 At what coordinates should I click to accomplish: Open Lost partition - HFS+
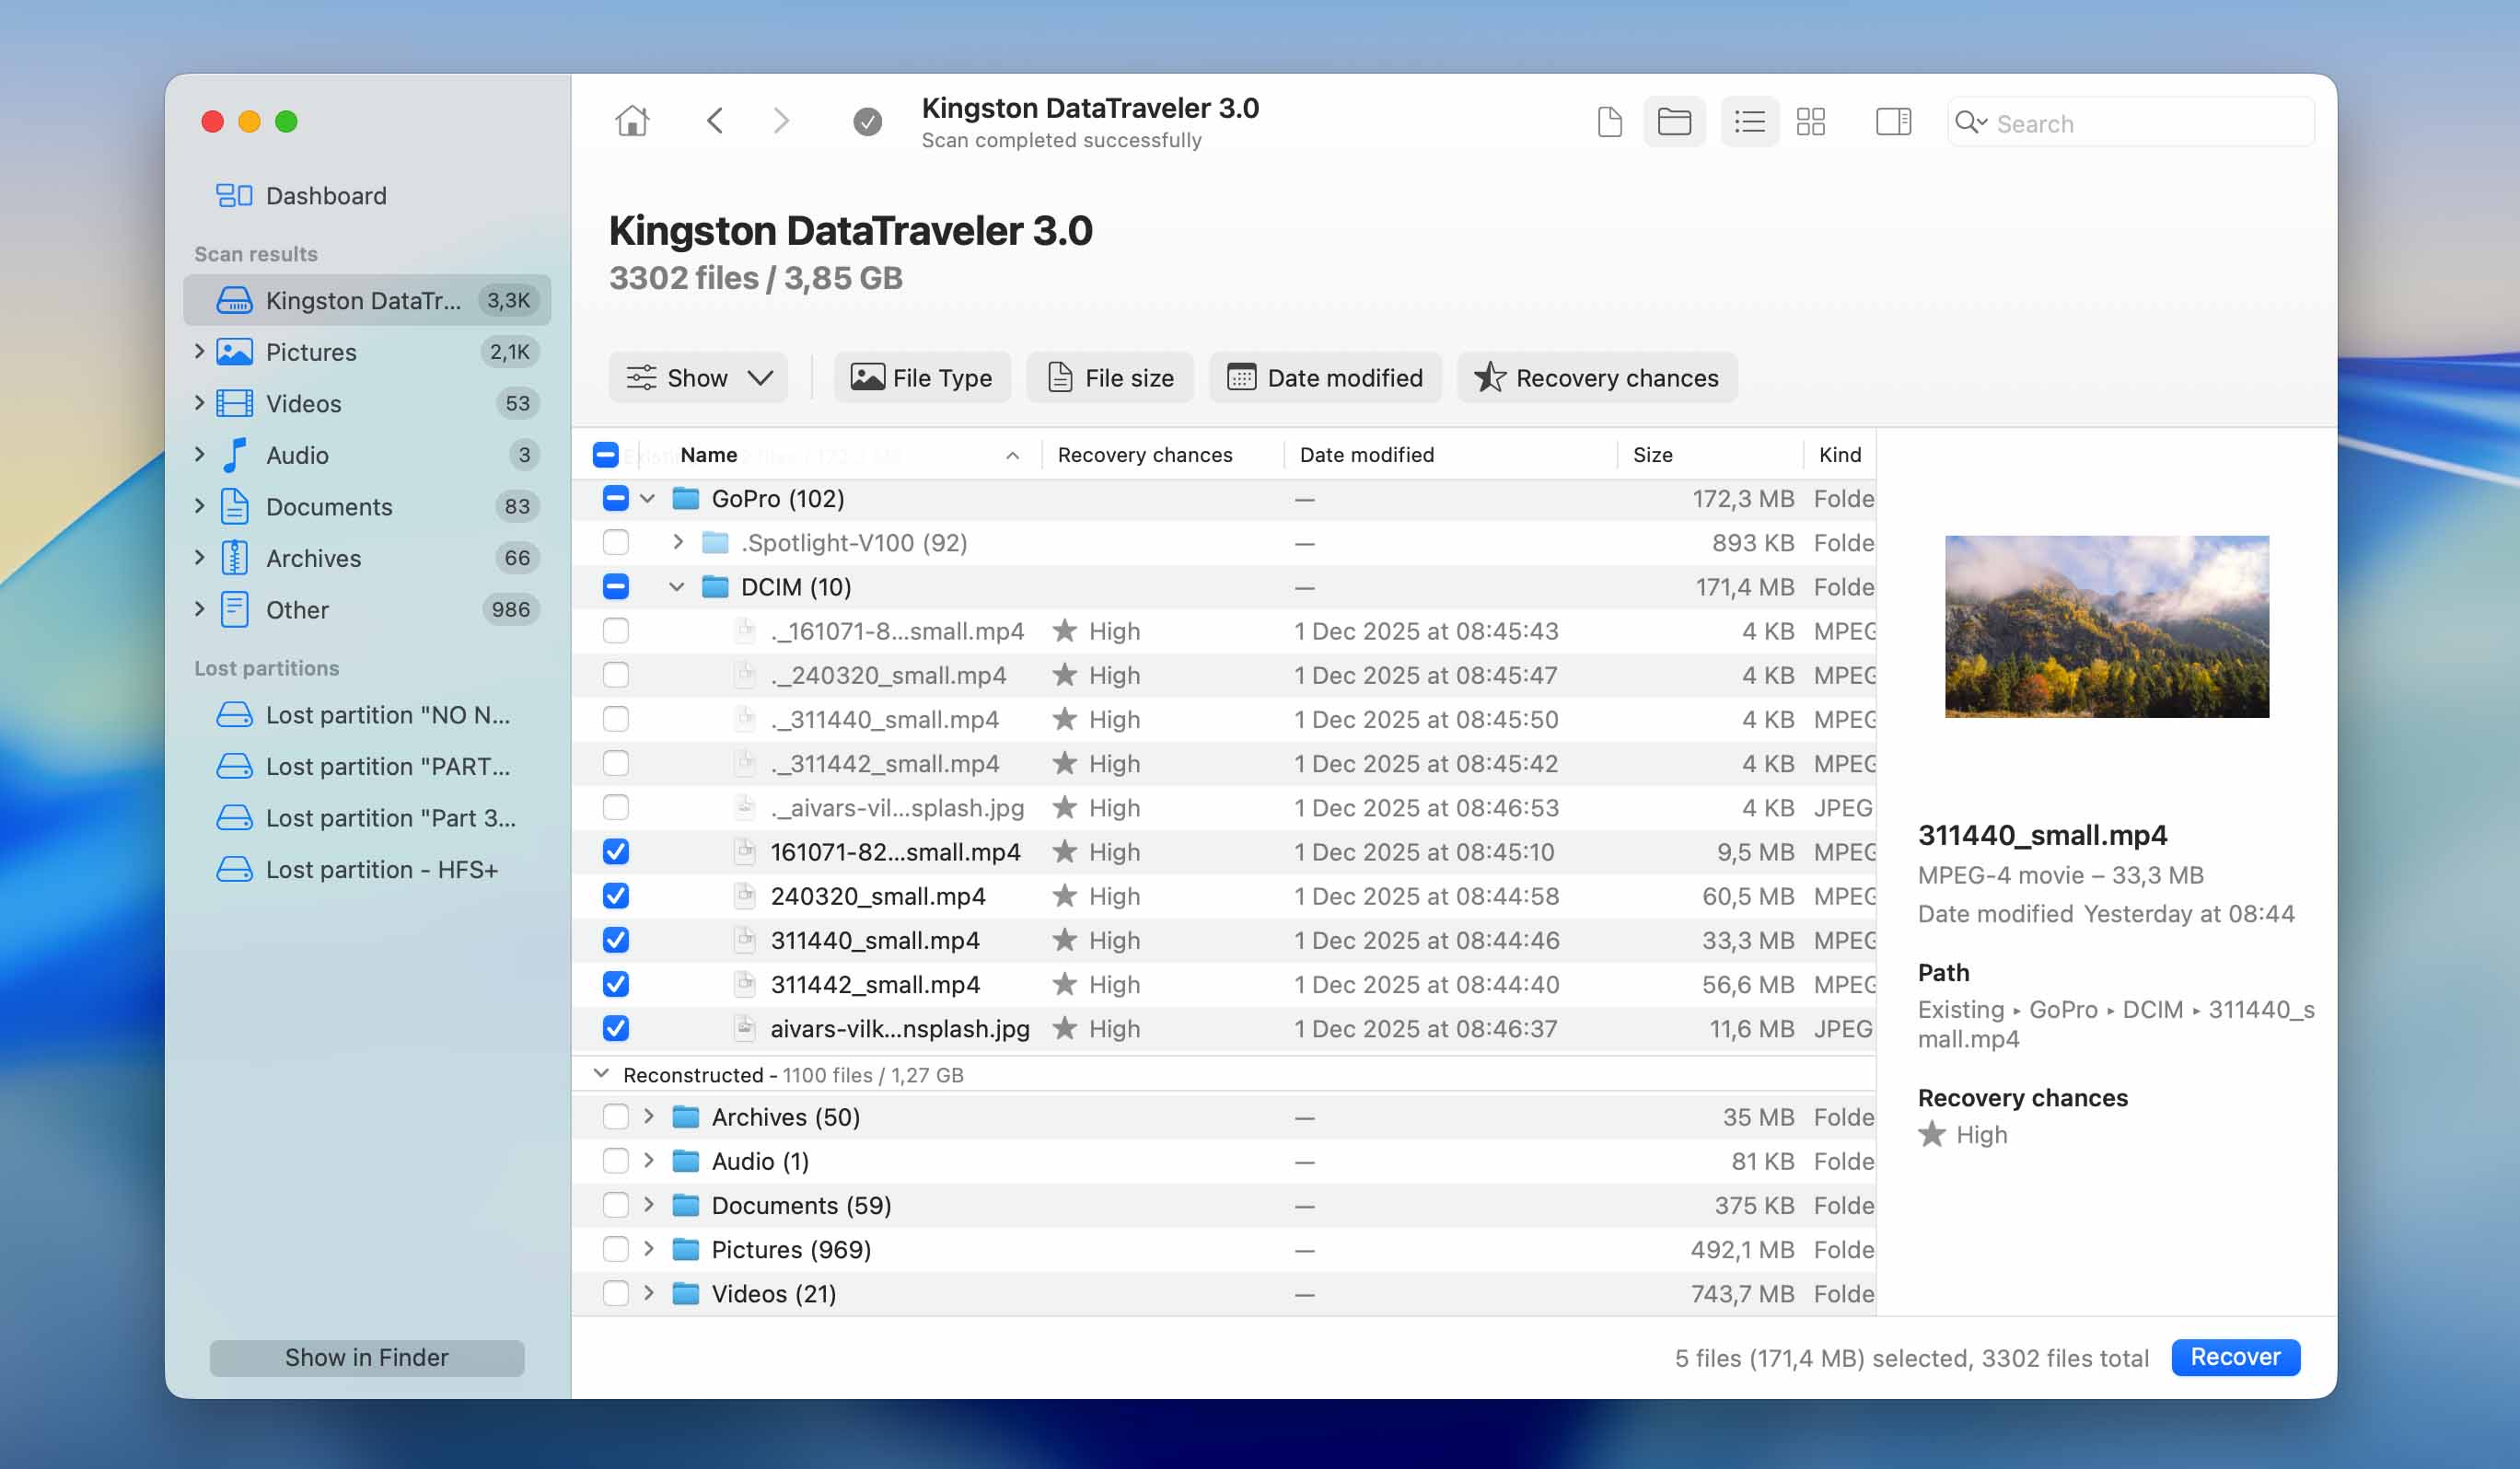[x=382, y=869]
